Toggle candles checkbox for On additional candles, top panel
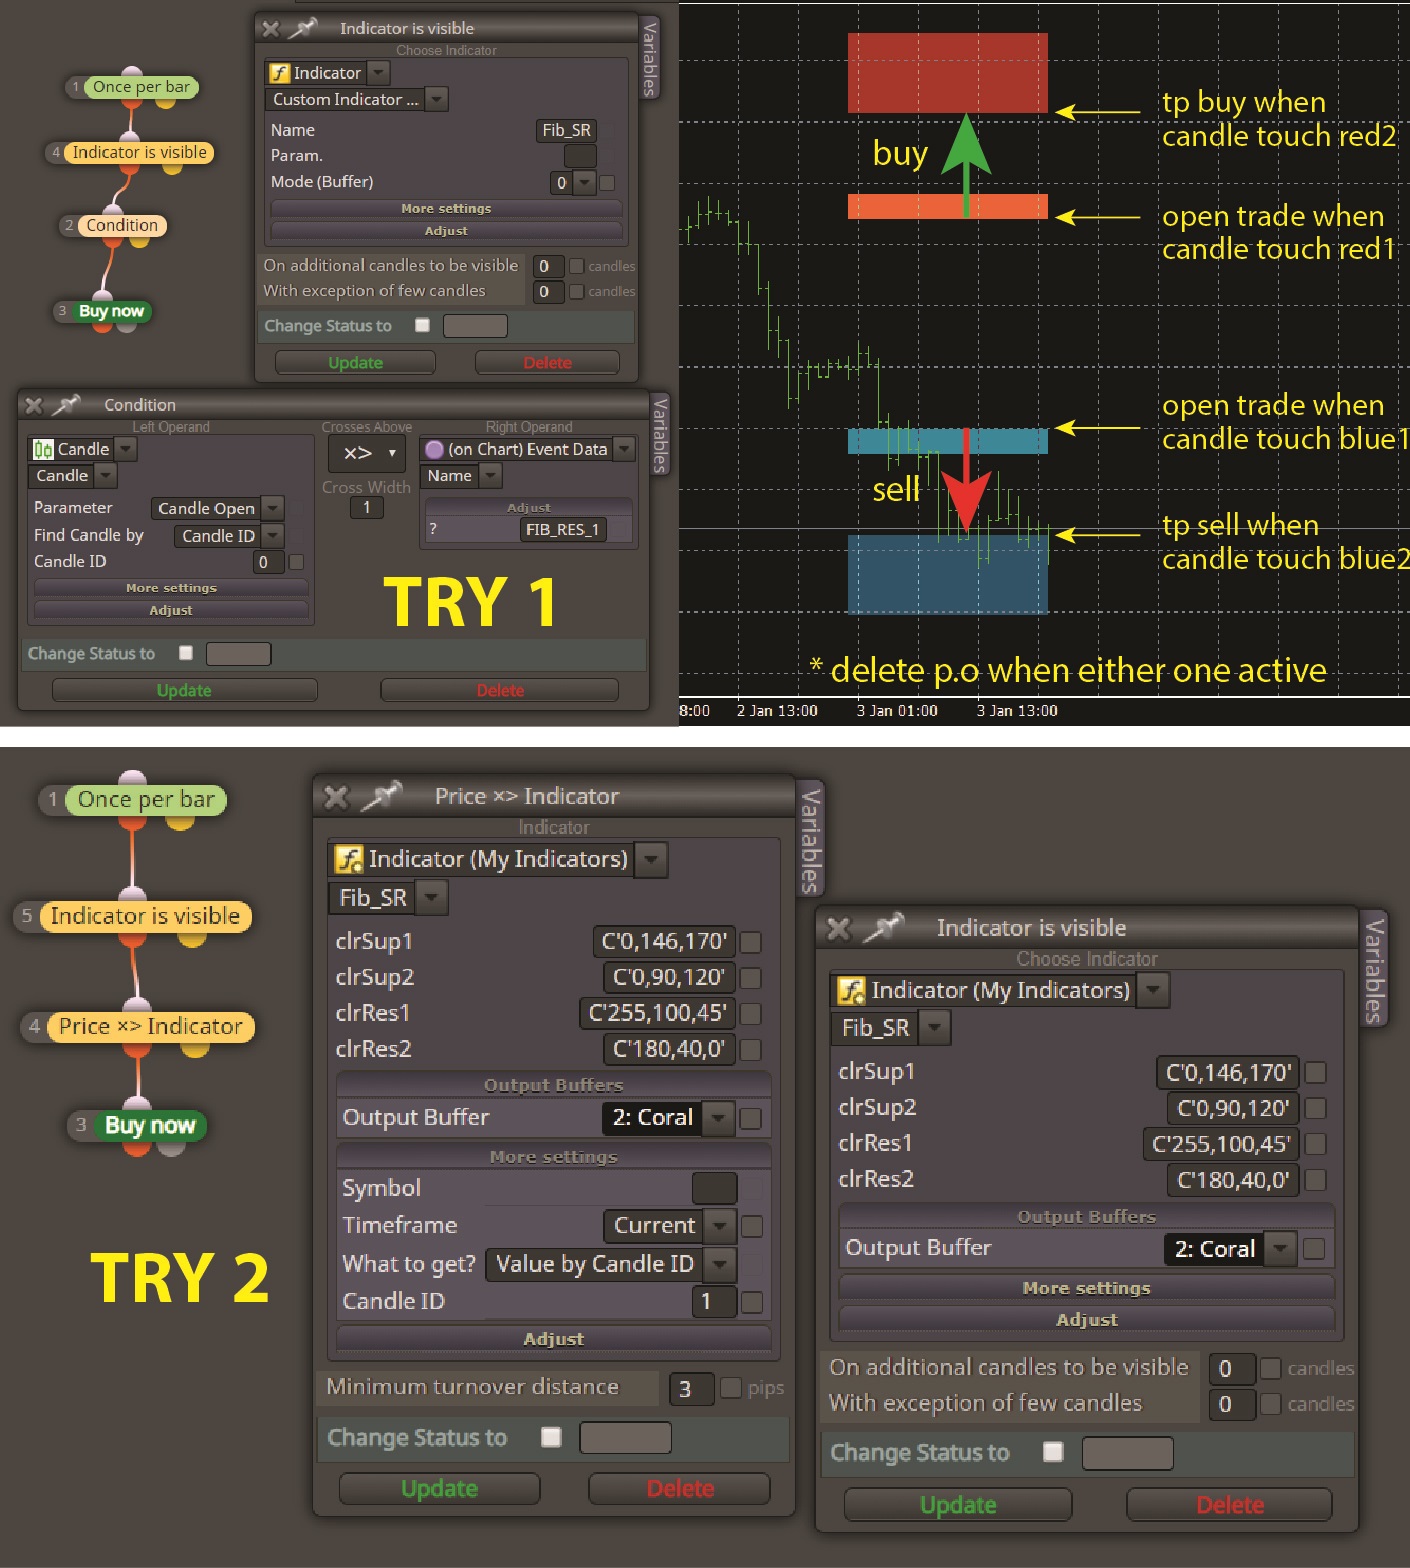 coord(576,266)
